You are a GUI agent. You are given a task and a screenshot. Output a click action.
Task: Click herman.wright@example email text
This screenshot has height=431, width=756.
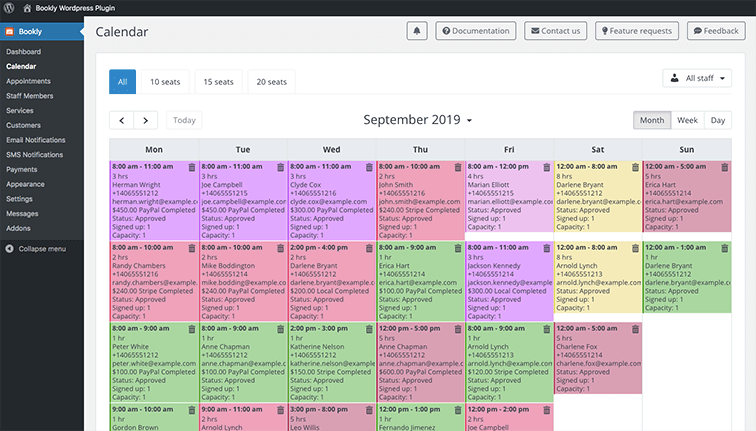point(155,202)
